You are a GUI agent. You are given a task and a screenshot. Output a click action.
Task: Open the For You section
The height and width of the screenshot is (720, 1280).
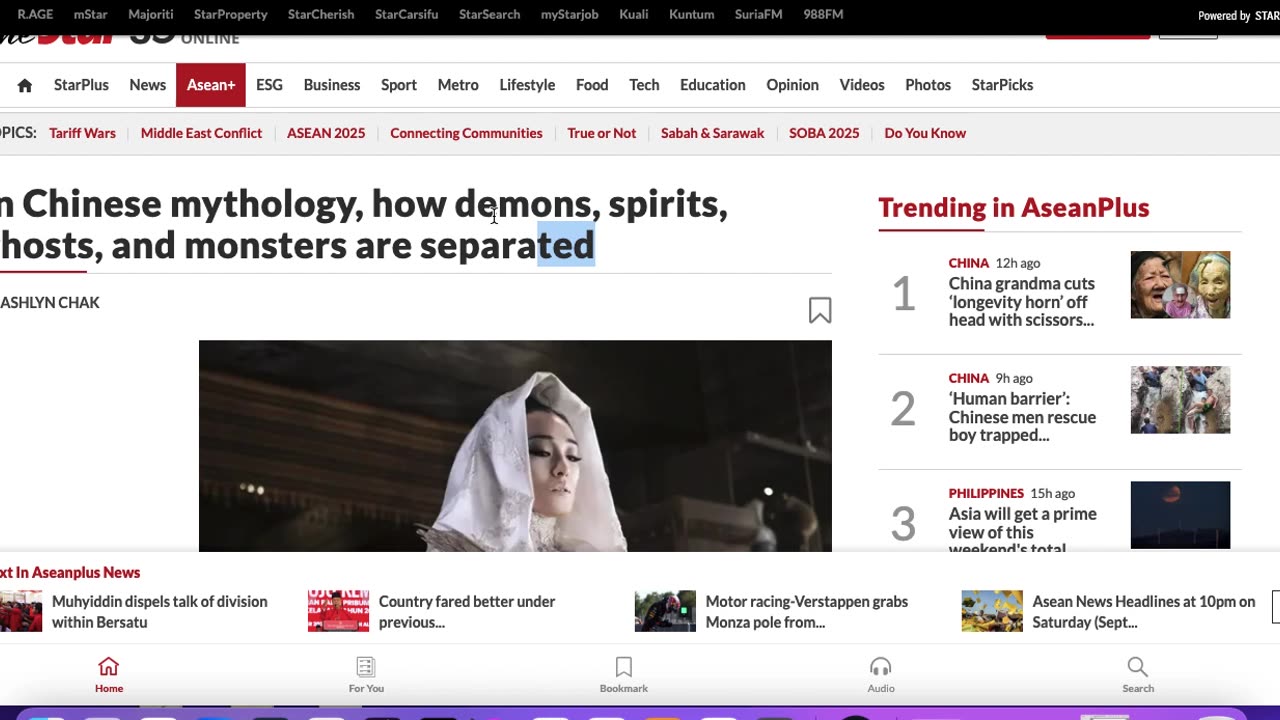pos(366,675)
